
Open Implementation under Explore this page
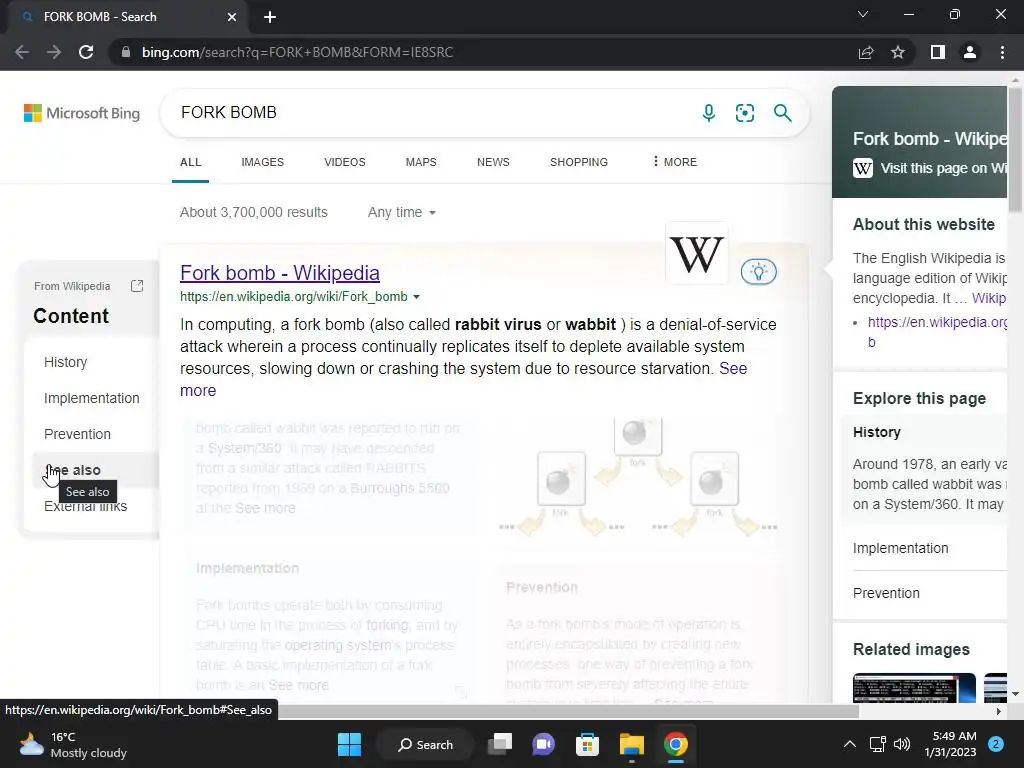(x=900, y=549)
